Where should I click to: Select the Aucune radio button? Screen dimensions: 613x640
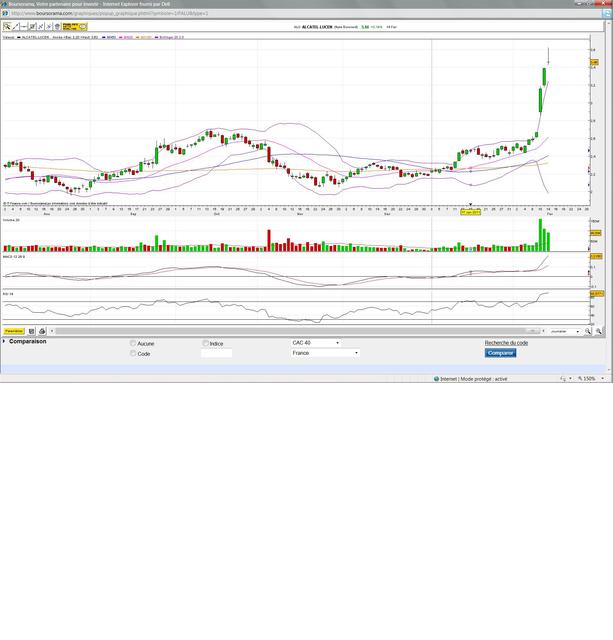point(133,343)
